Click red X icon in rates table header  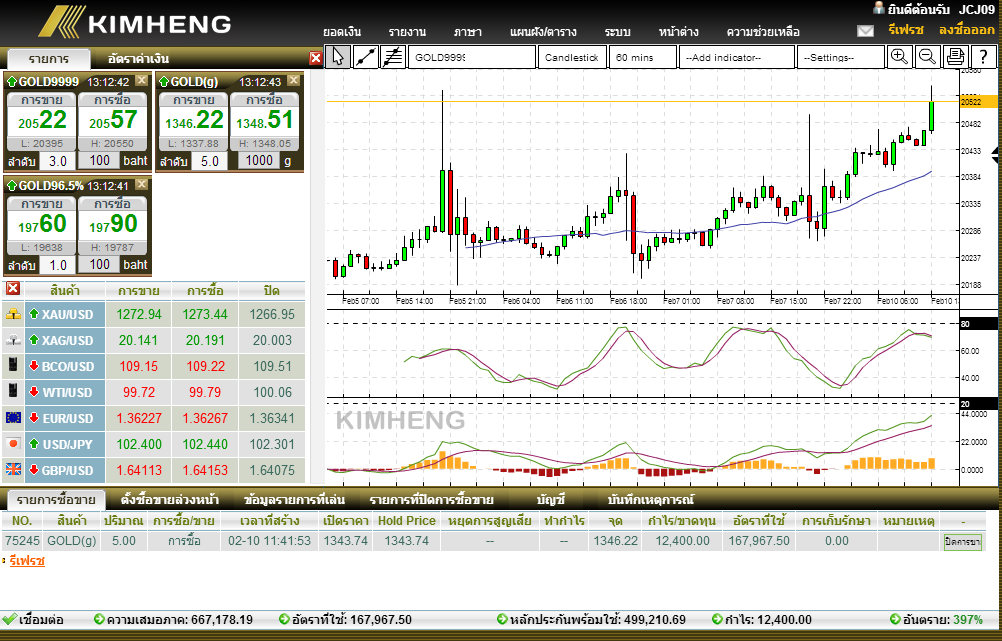click(13, 289)
